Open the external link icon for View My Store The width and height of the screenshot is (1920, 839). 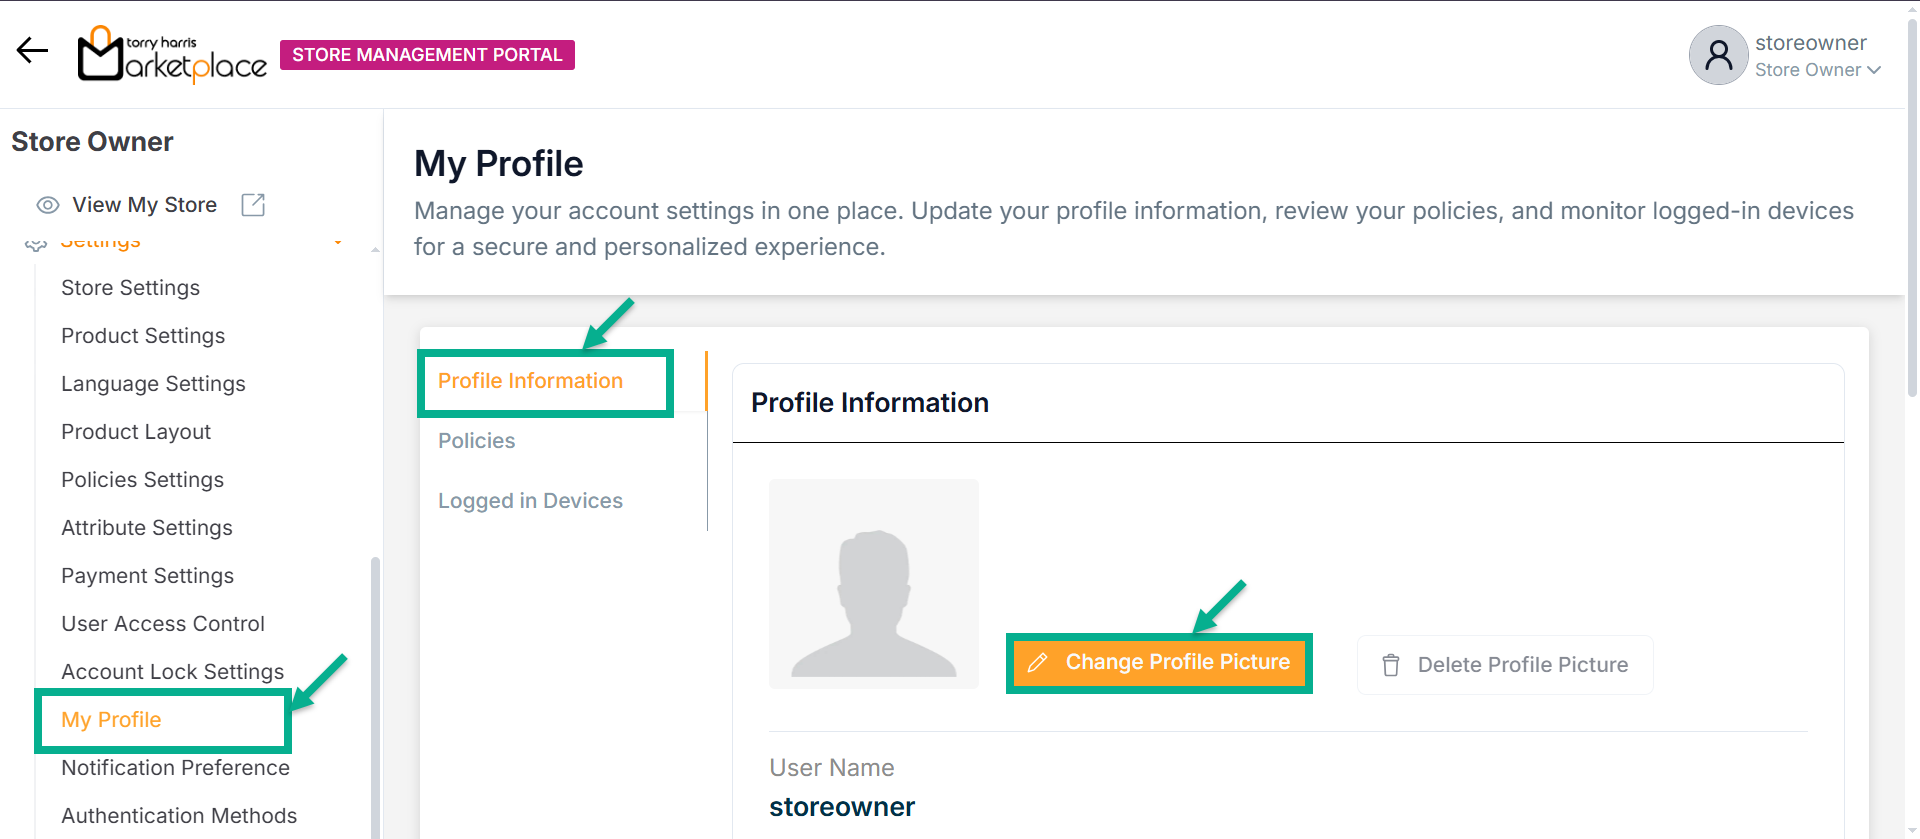click(x=253, y=205)
